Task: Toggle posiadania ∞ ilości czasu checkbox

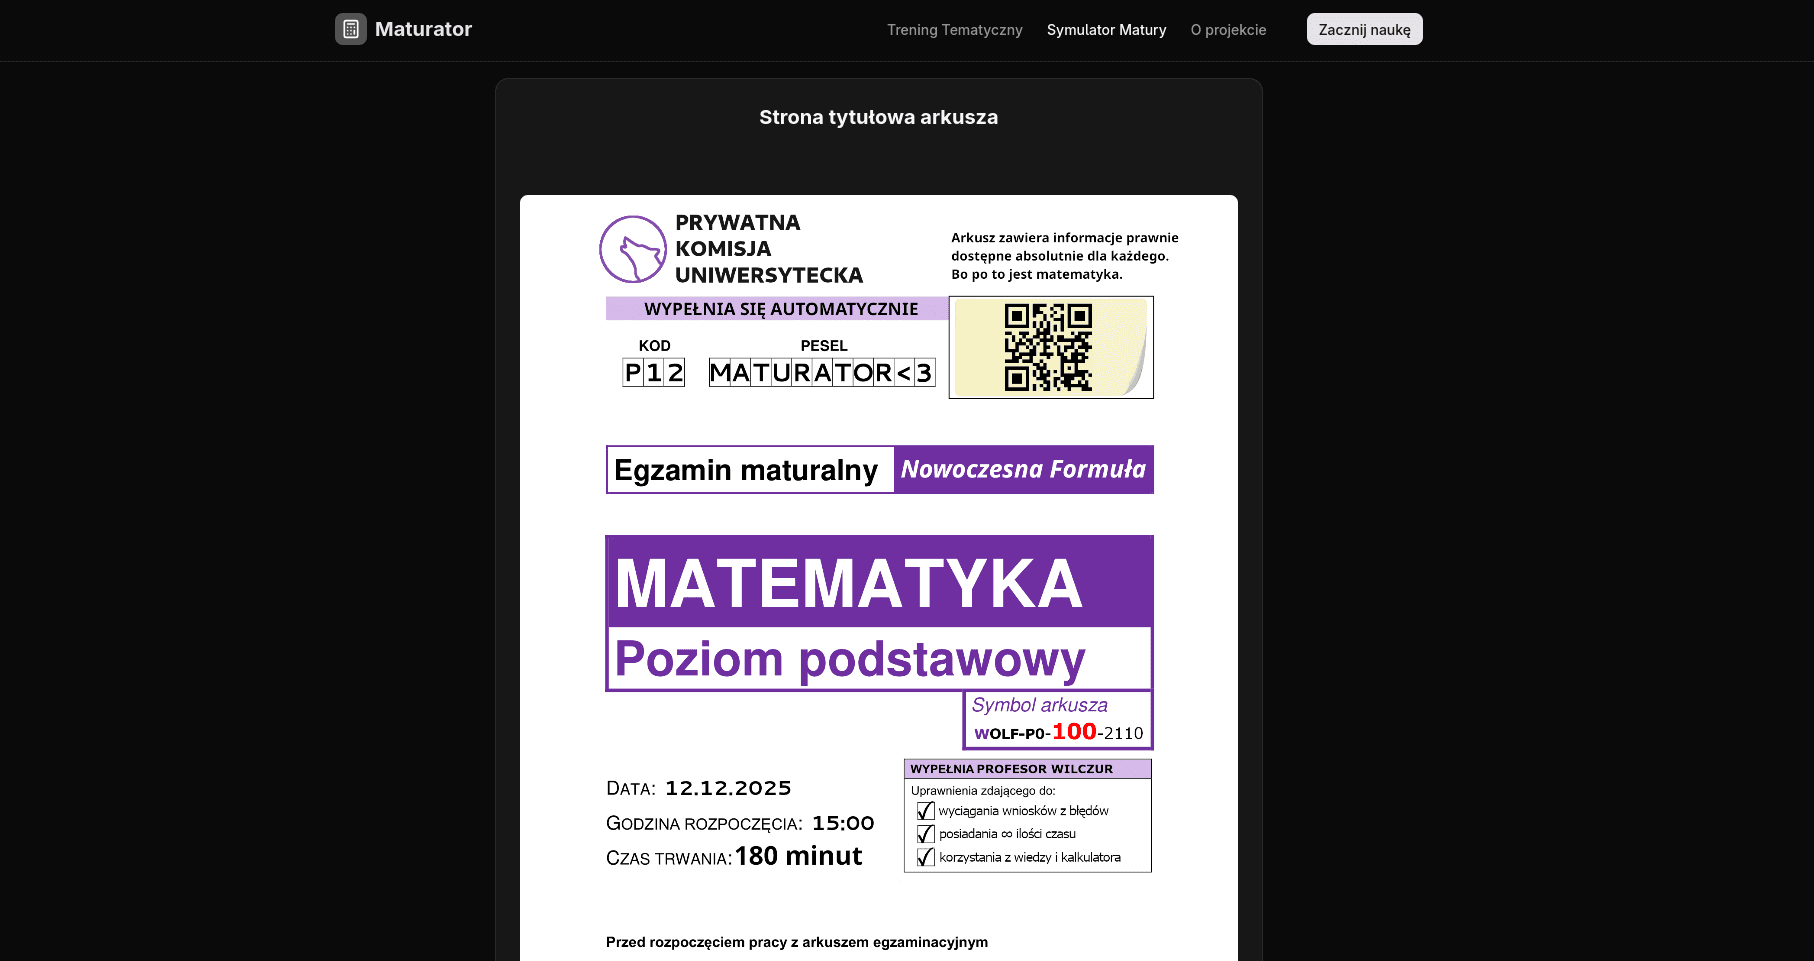Action: tap(924, 834)
